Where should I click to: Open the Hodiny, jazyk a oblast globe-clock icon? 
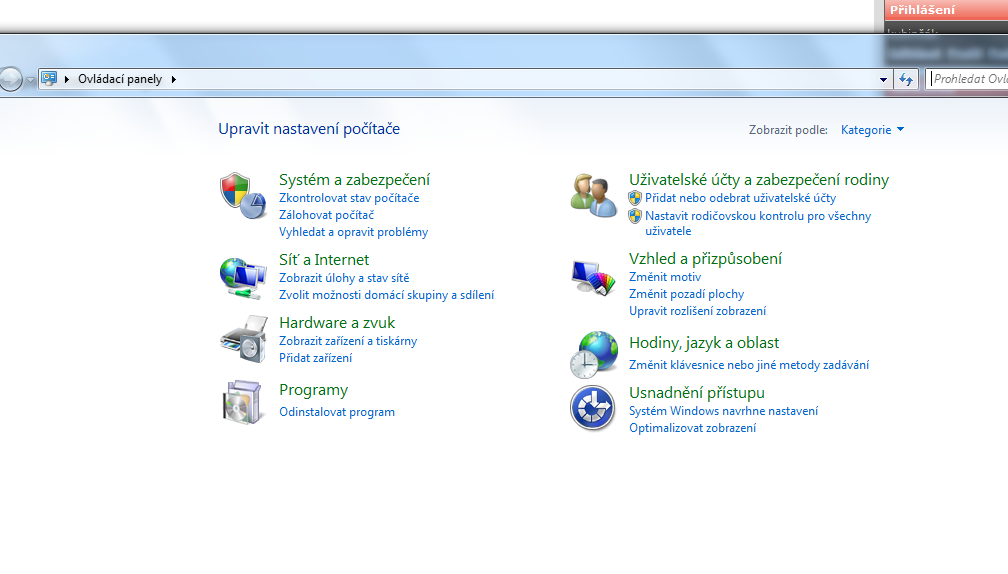click(x=593, y=355)
